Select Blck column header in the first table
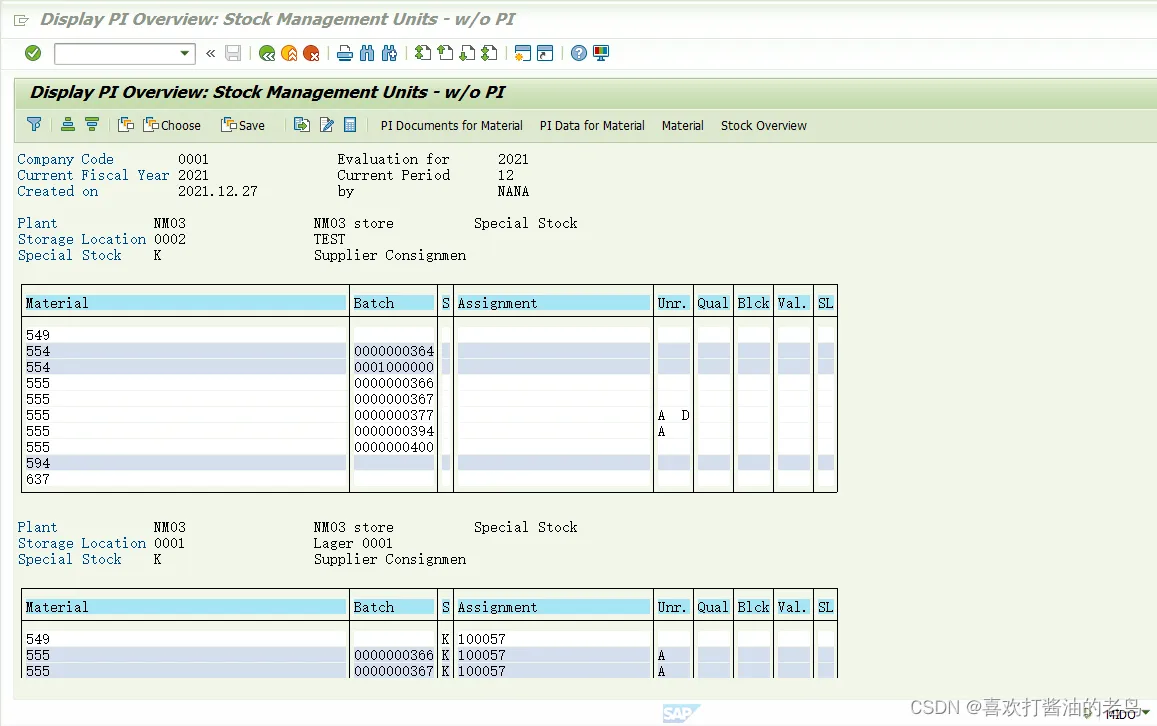1157x726 pixels. (x=753, y=303)
